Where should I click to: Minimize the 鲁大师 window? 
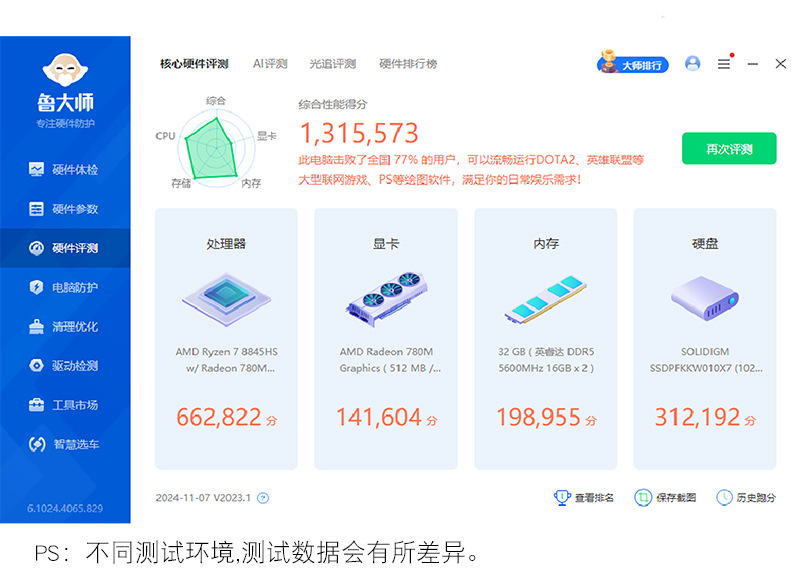tap(753, 64)
